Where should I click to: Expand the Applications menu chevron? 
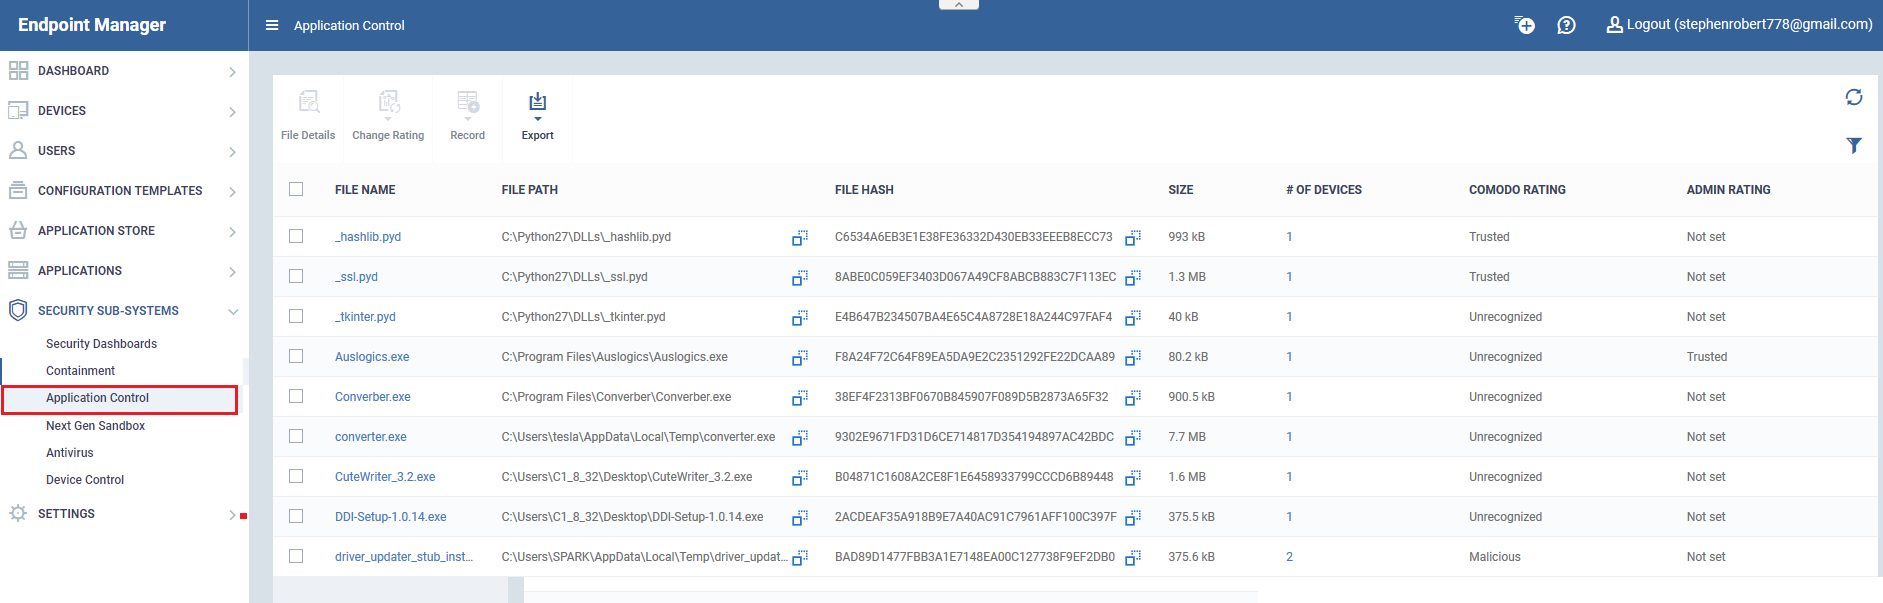(x=232, y=272)
